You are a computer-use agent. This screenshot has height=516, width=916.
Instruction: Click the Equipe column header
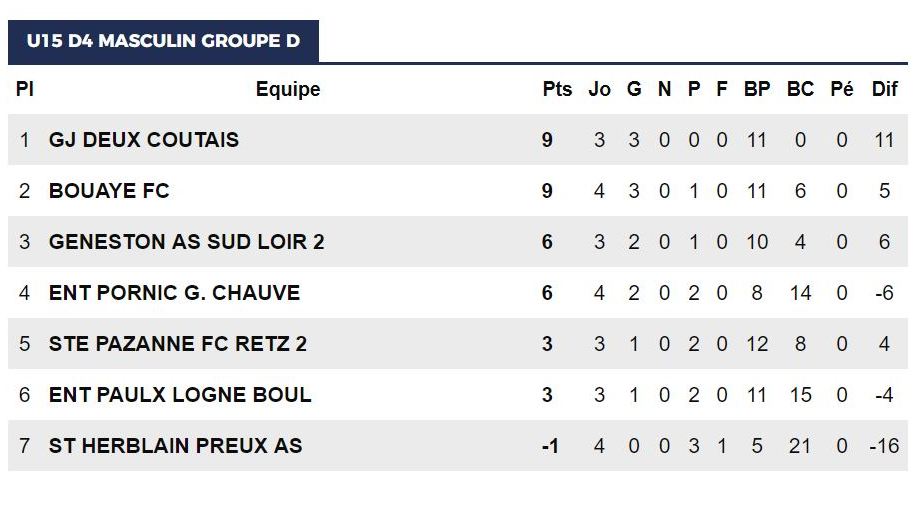[288, 89]
